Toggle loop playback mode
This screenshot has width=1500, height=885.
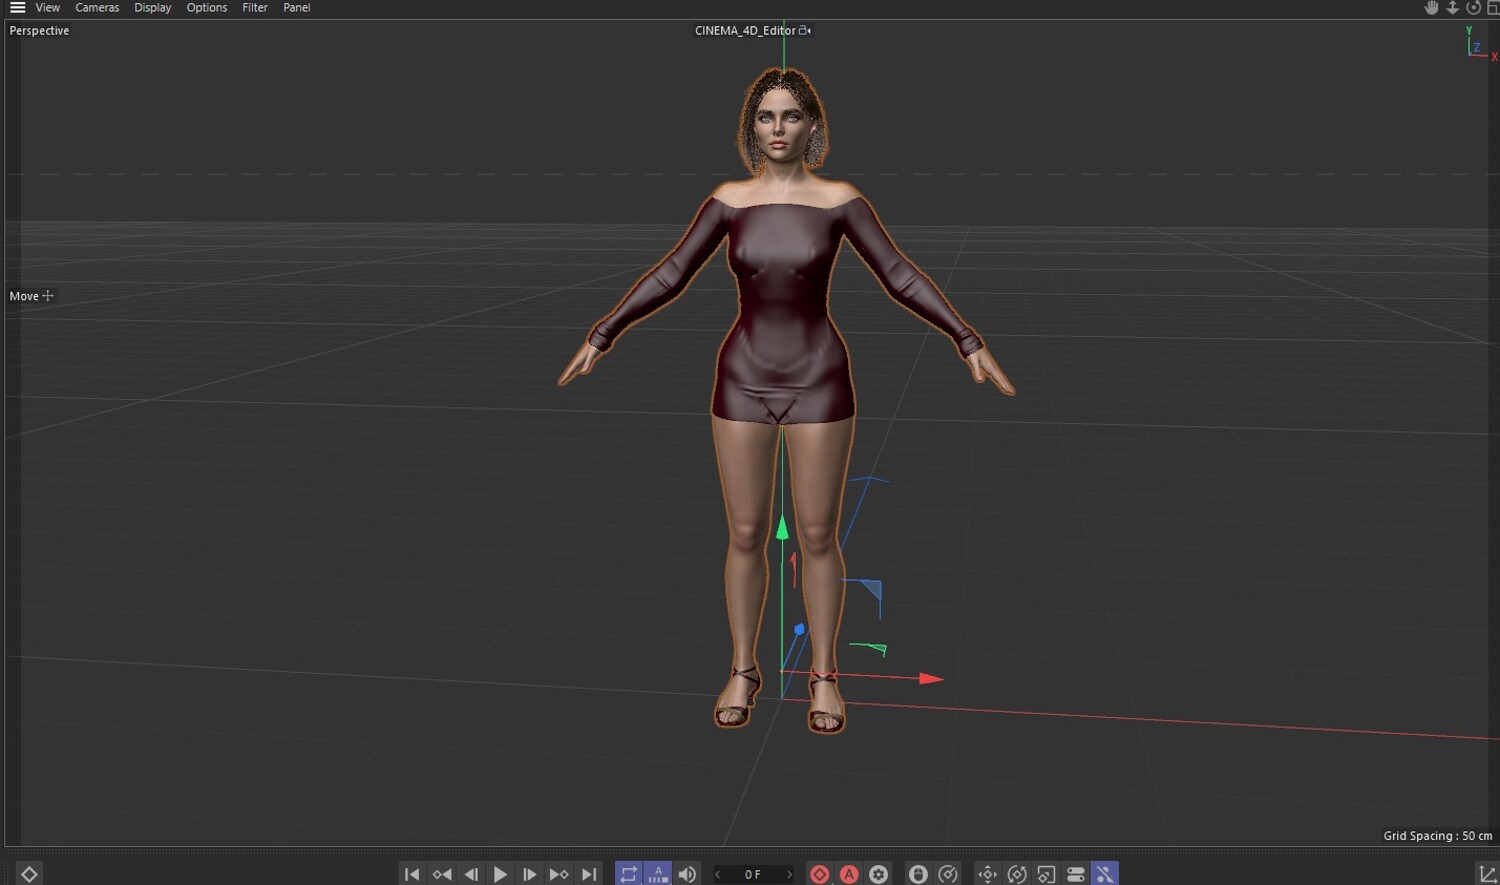[629, 874]
